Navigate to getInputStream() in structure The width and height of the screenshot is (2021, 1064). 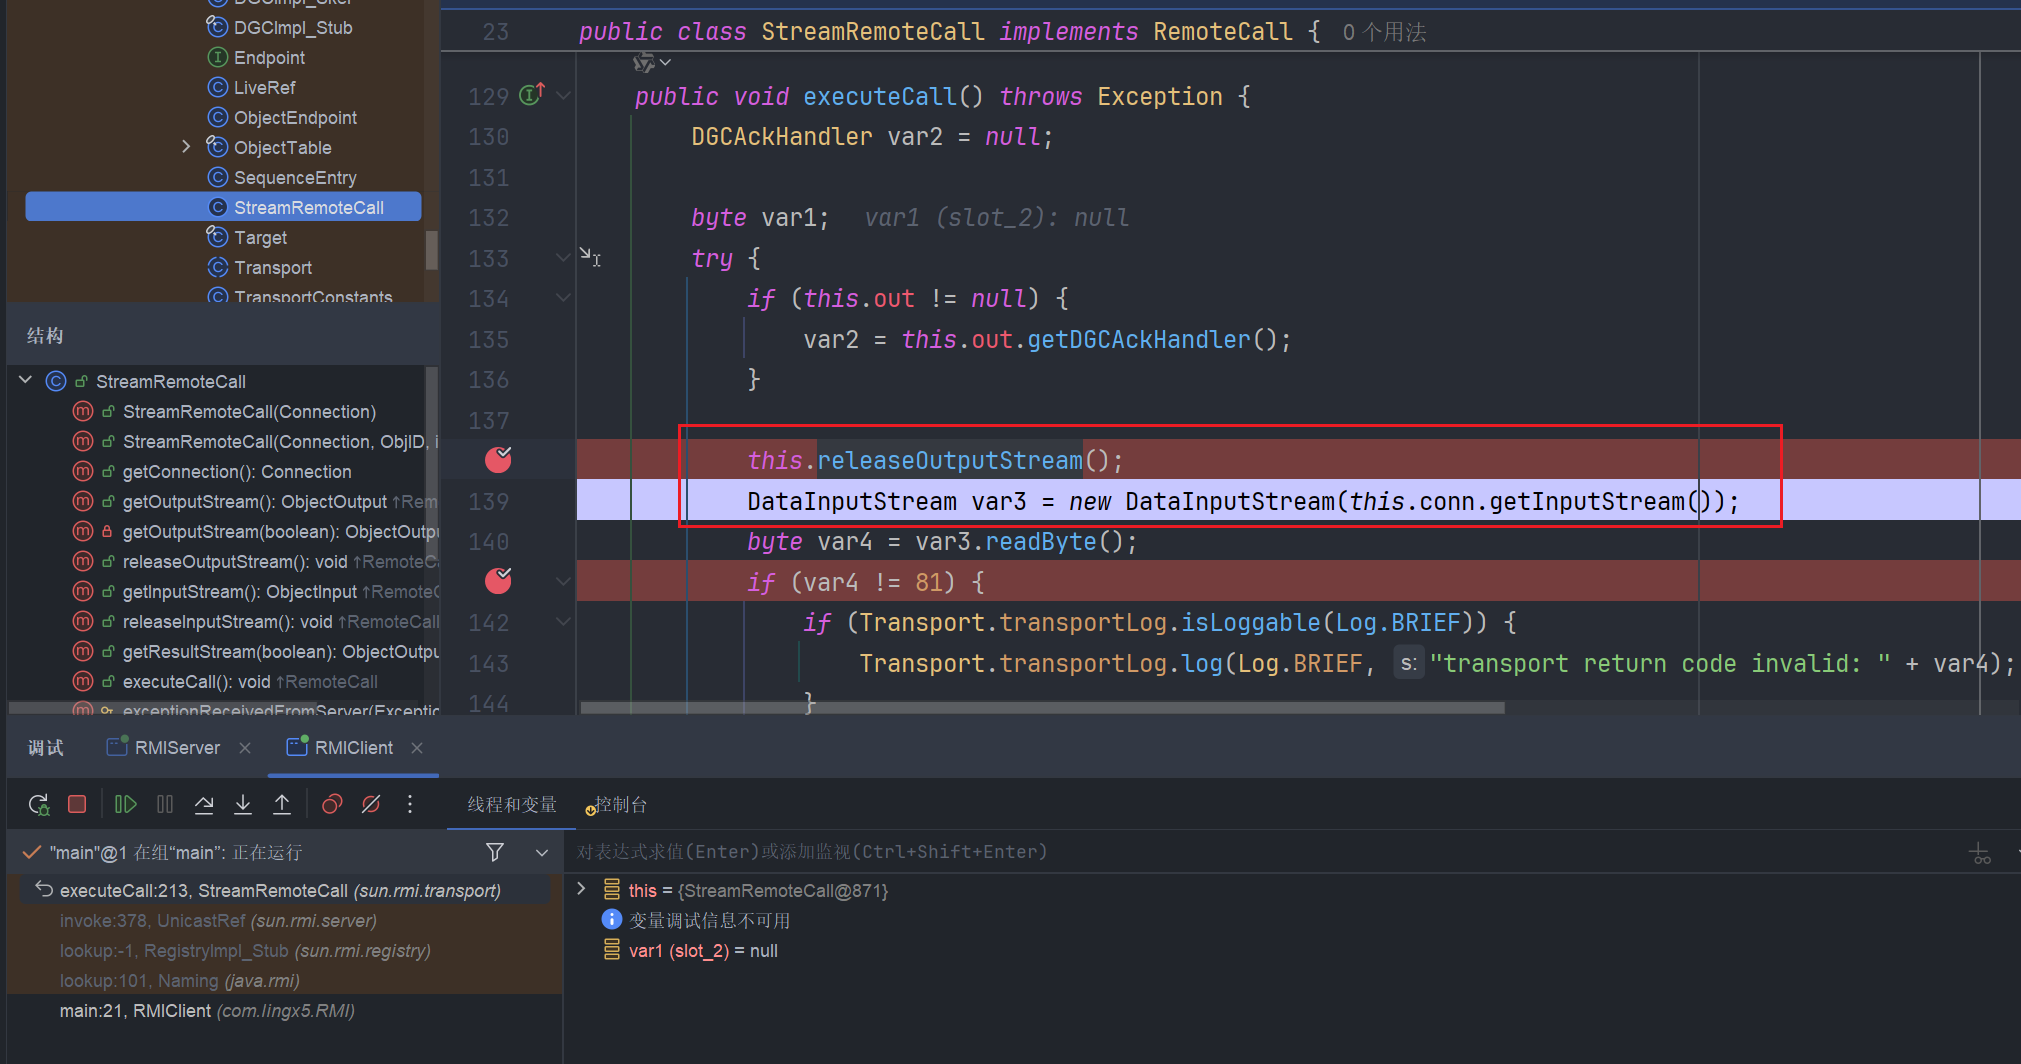tap(239, 592)
